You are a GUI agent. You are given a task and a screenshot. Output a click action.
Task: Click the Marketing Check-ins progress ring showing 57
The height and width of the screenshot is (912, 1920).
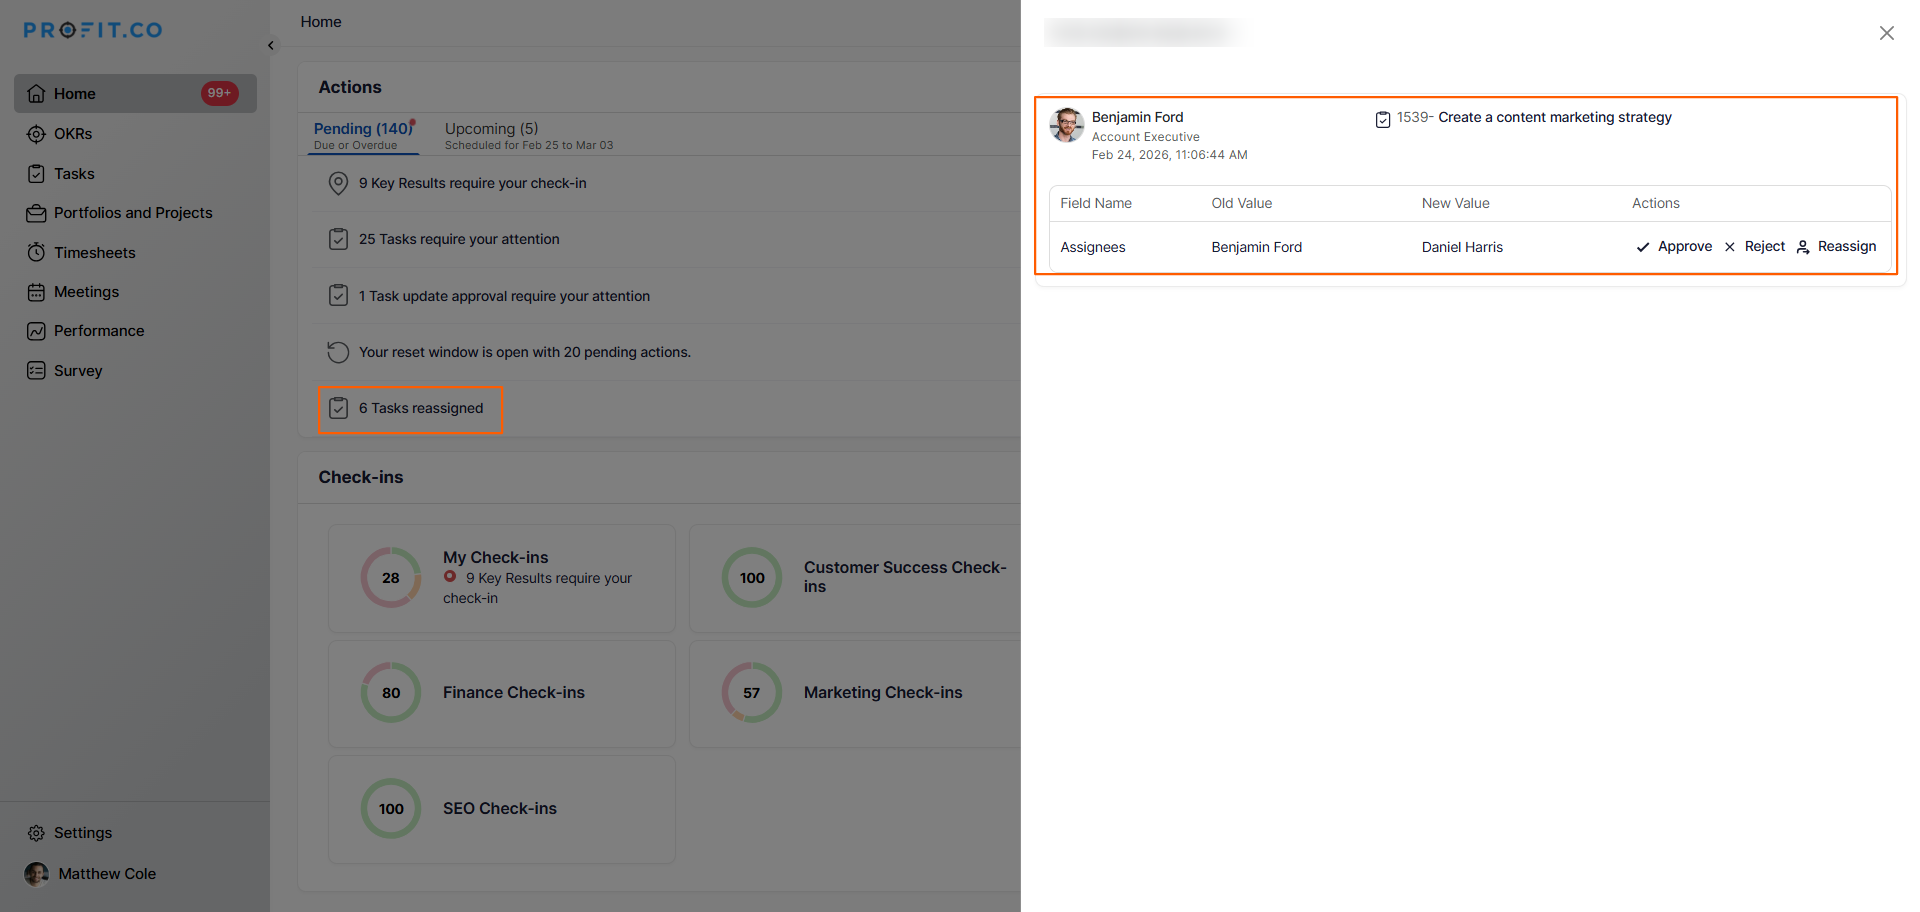pyautogui.click(x=752, y=693)
